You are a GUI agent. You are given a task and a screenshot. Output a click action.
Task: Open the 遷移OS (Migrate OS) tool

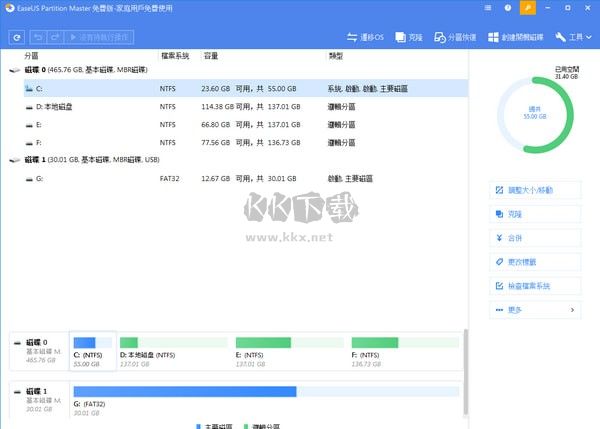(363, 37)
